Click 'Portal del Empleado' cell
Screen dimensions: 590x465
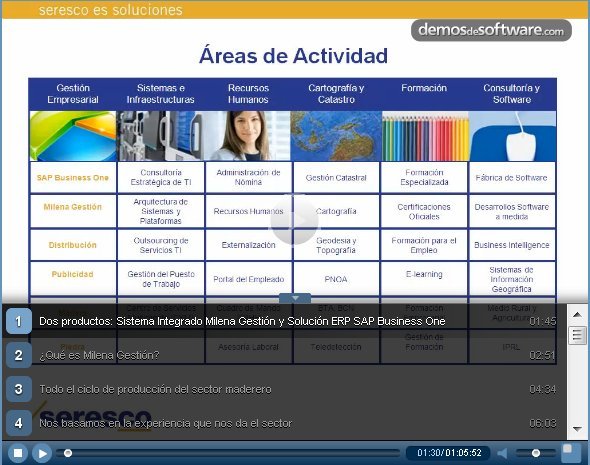click(x=248, y=279)
